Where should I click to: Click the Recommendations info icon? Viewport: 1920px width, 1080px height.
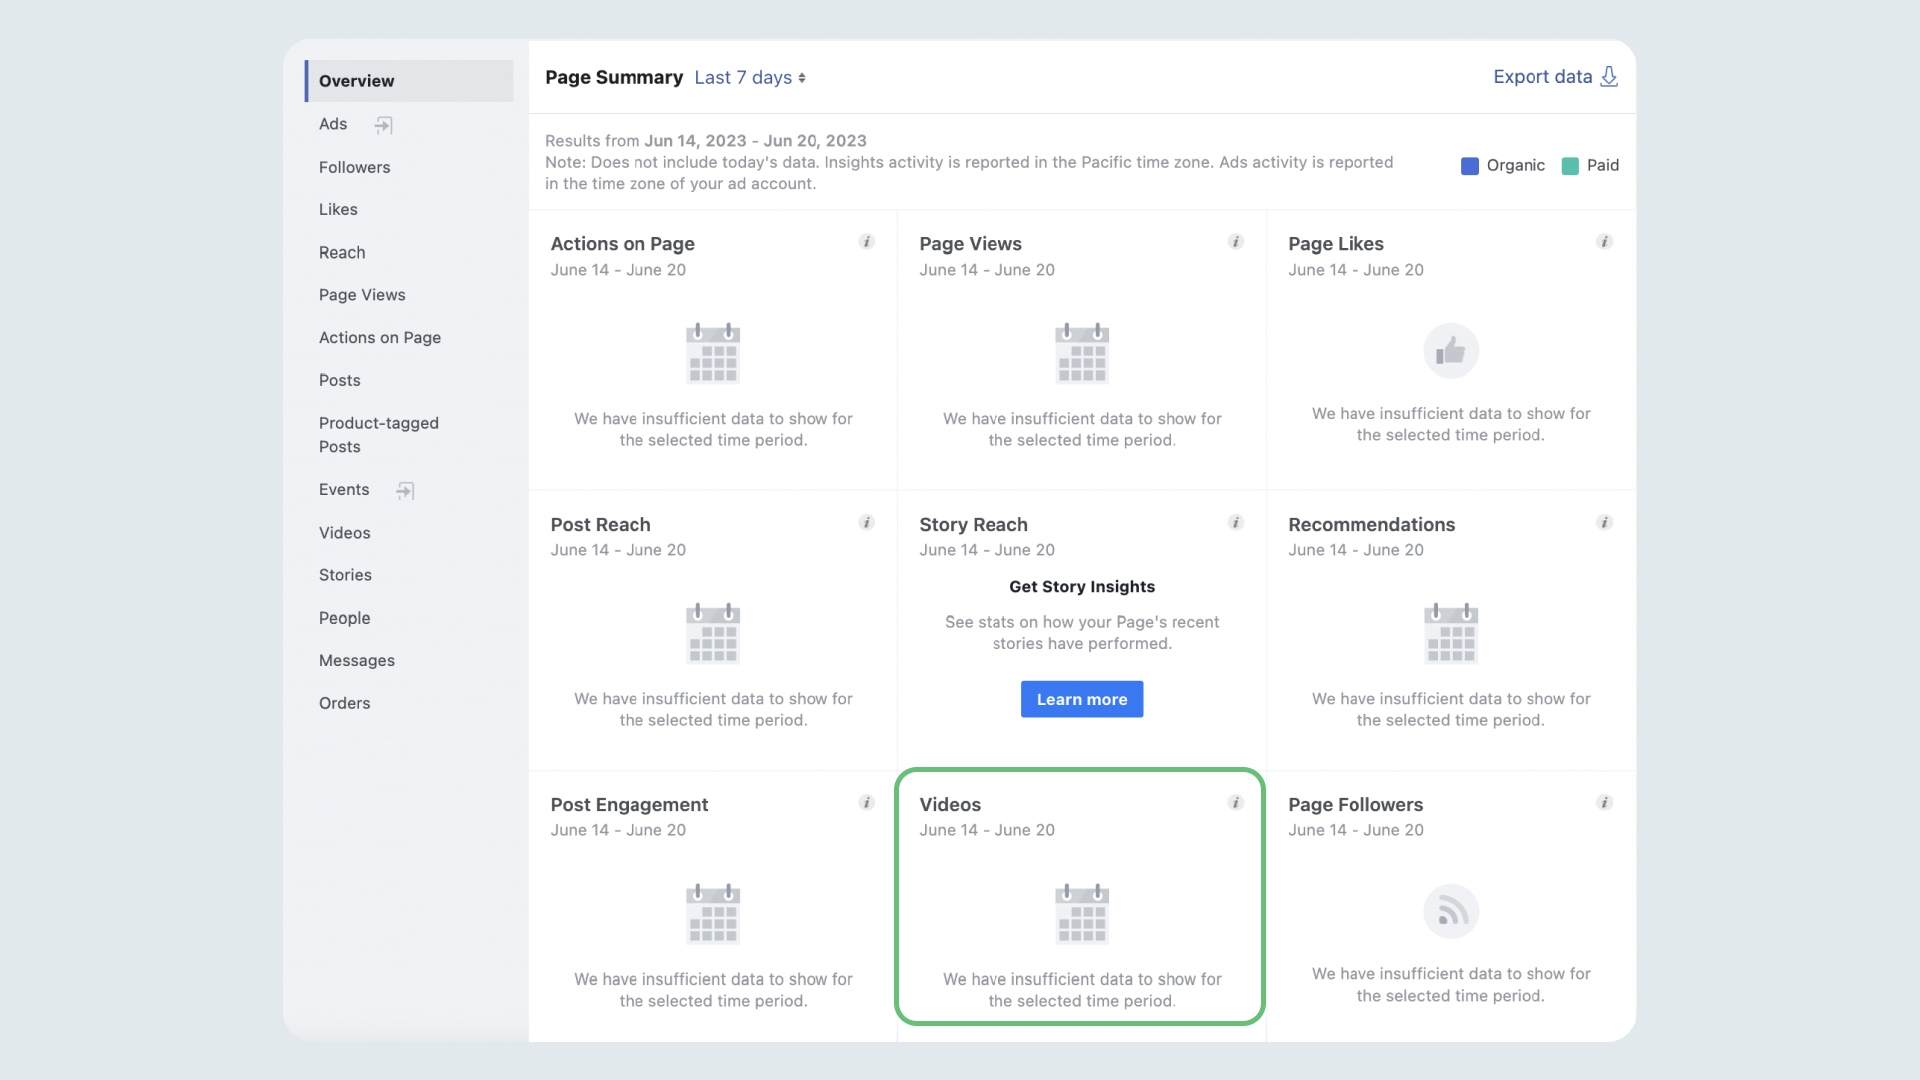coord(1604,522)
